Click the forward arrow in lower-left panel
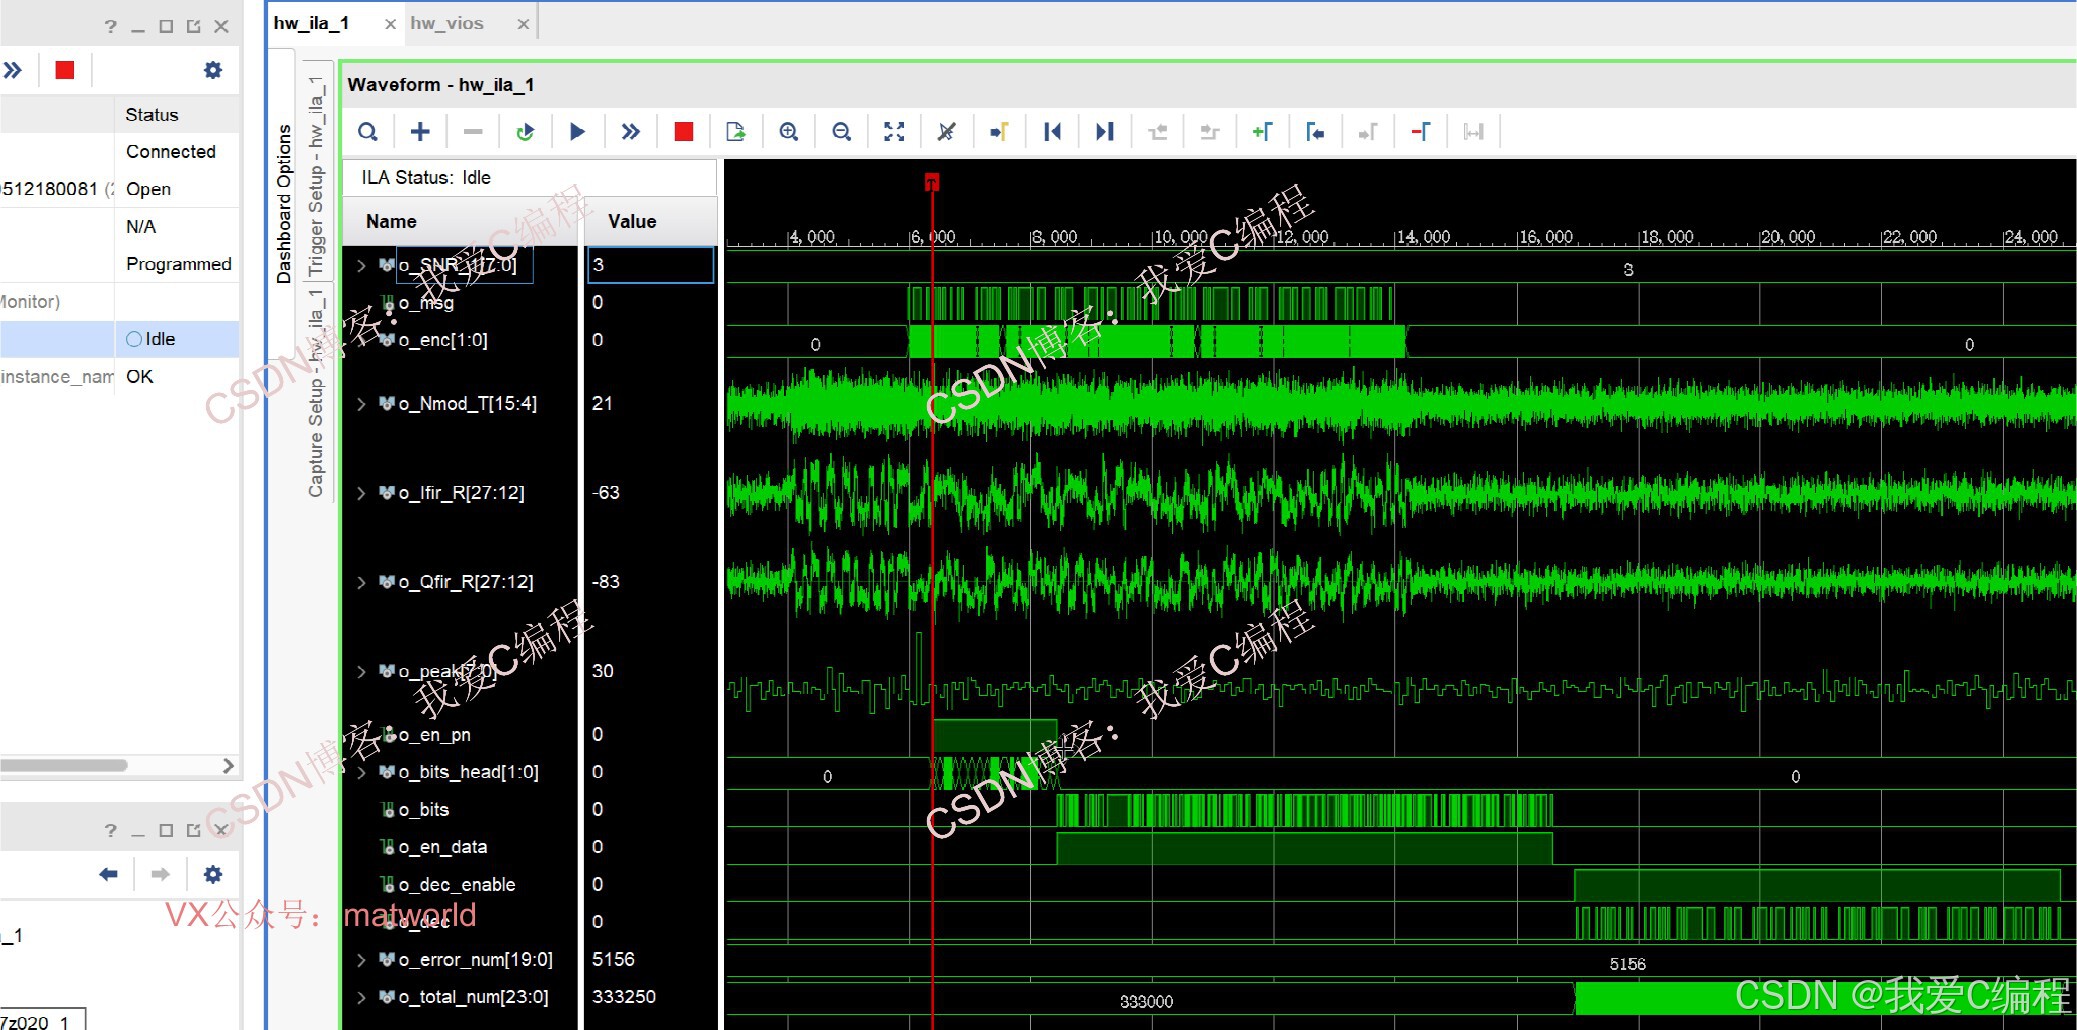The height and width of the screenshot is (1030, 2077). click(160, 875)
